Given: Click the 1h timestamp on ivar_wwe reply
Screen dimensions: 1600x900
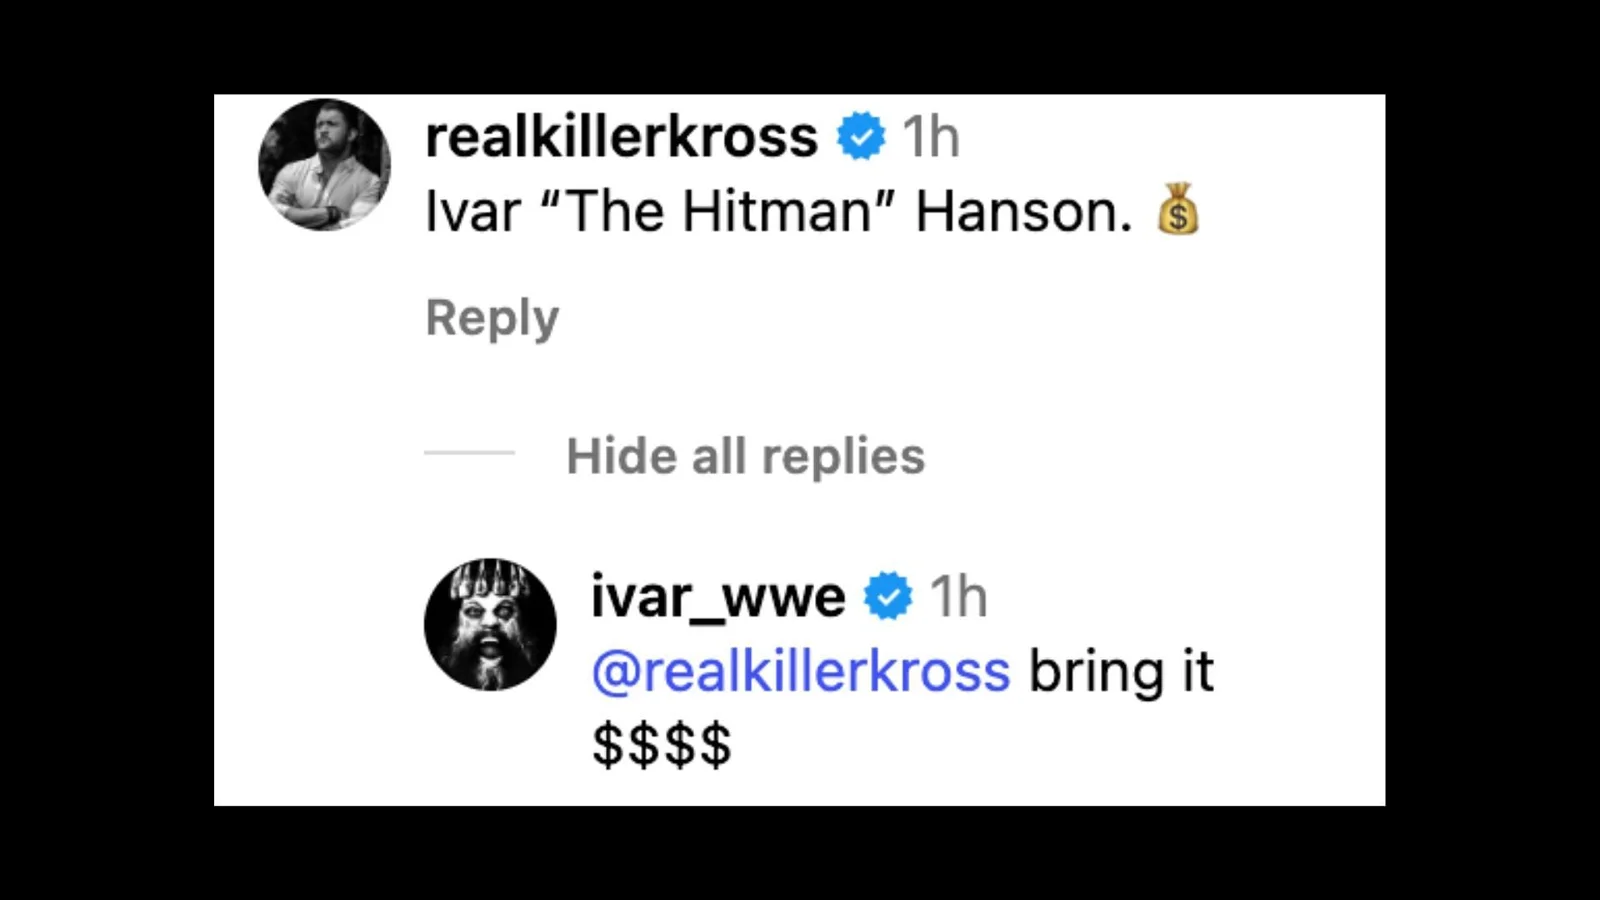Looking at the screenshot, I should [x=958, y=597].
